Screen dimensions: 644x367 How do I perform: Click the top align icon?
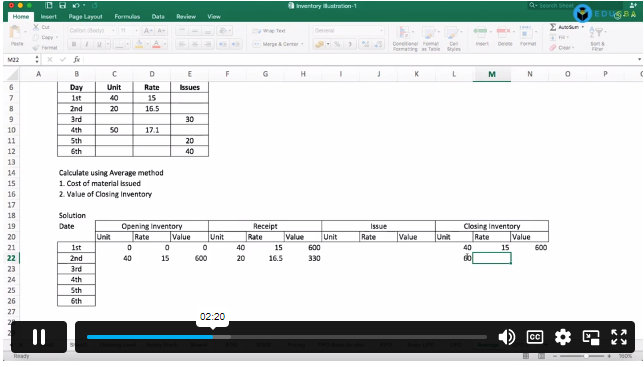click(x=182, y=31)
